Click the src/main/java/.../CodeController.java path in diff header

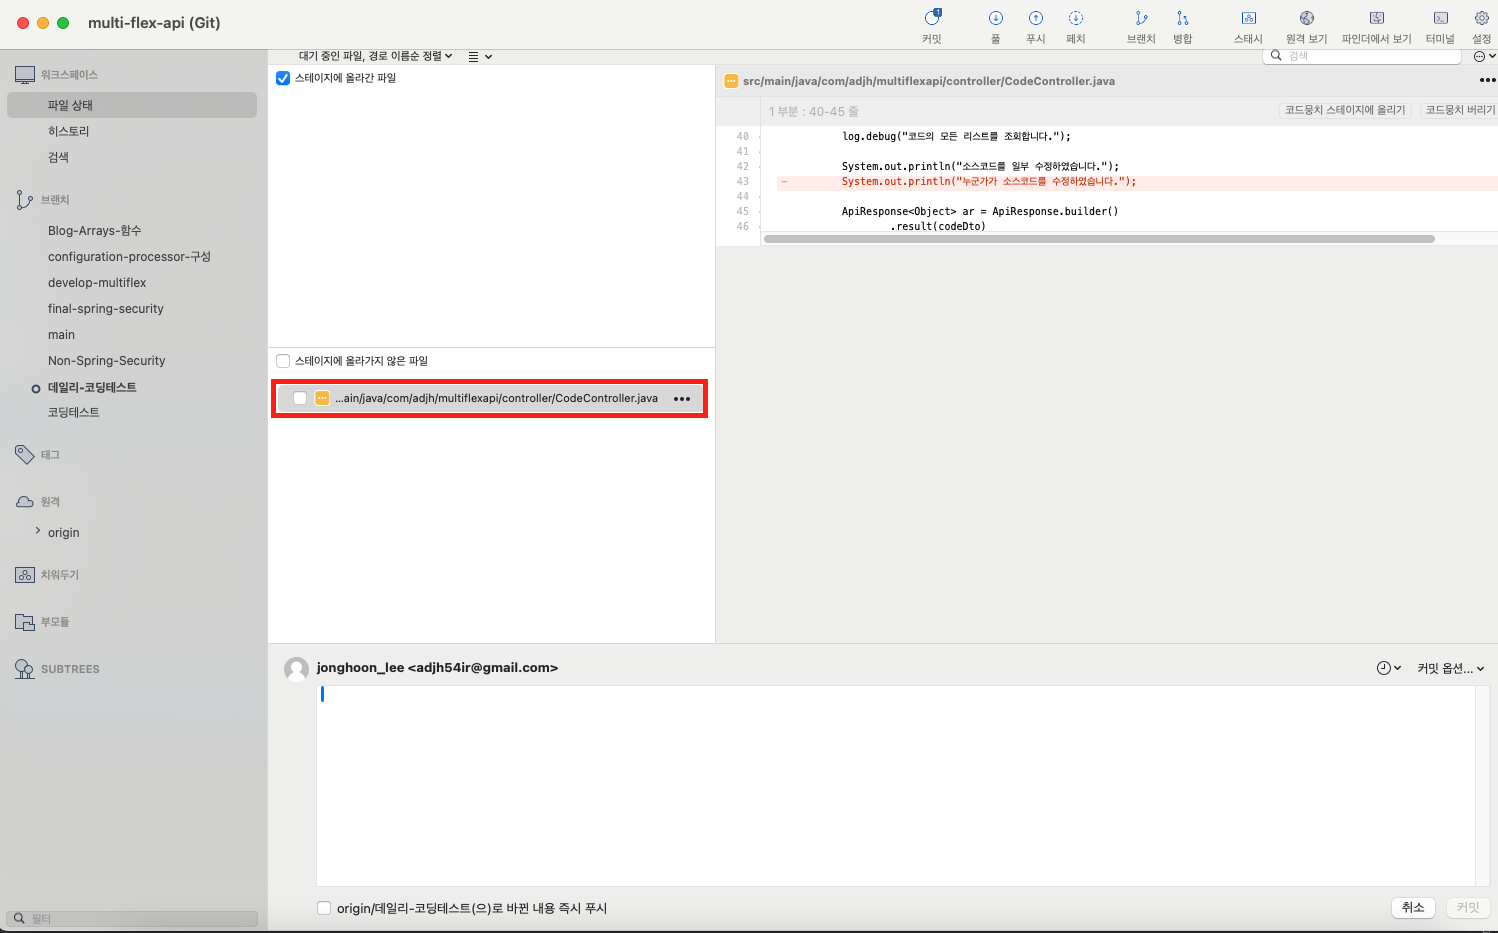point(929,81)
